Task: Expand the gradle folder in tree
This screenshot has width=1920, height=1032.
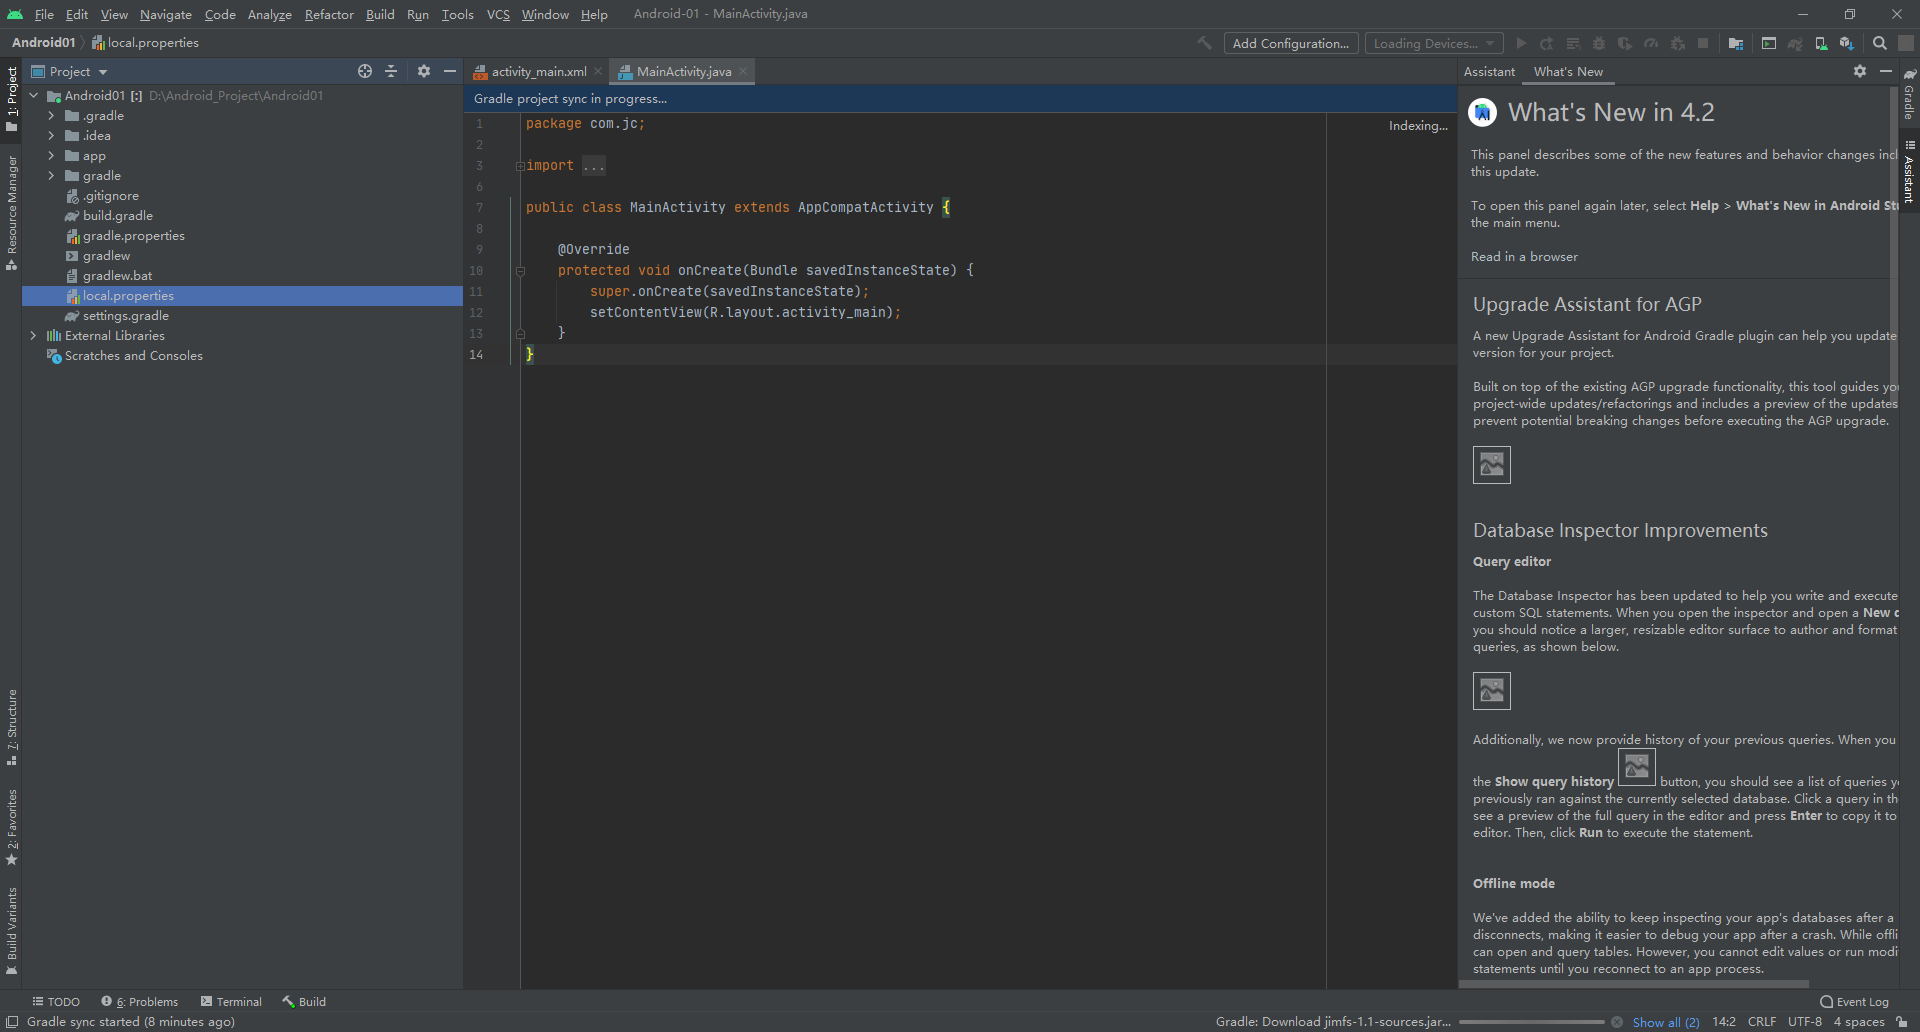Action: tap(51, 176)
